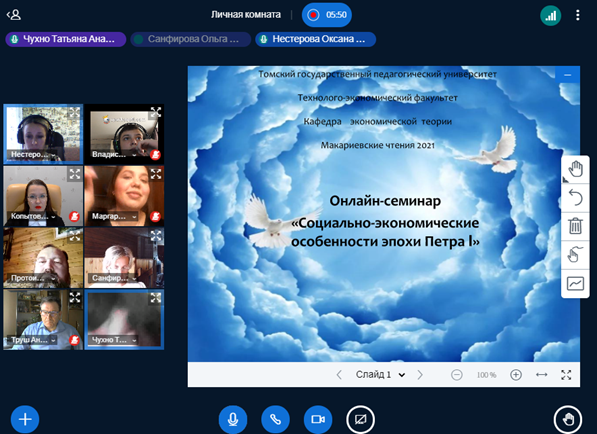Toggle the microphone on or off
The image size is (597, 434).
pos(233,420)
